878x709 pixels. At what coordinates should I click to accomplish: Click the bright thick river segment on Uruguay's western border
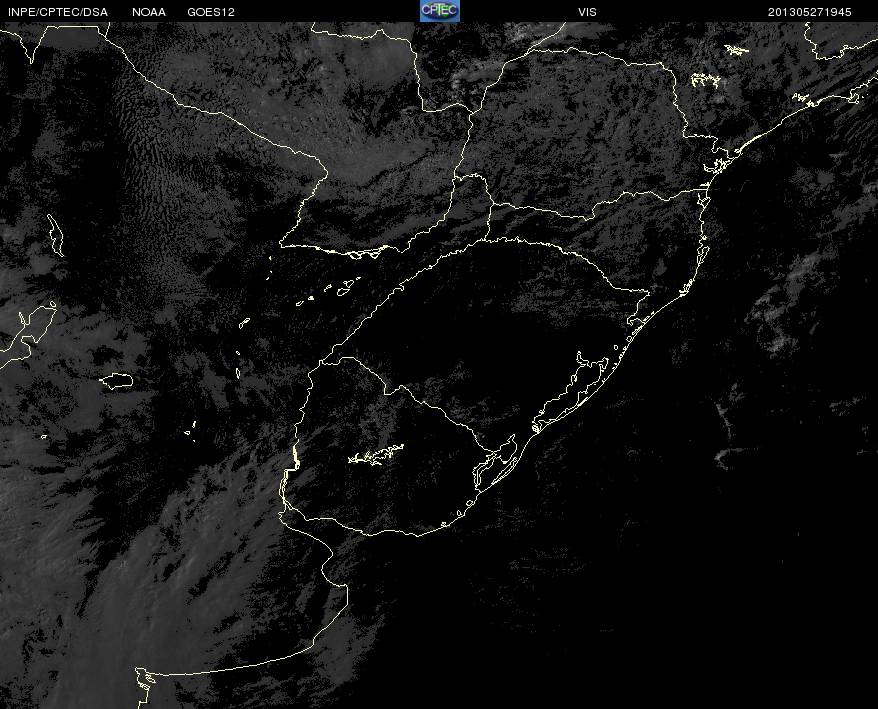coord(295,459)
